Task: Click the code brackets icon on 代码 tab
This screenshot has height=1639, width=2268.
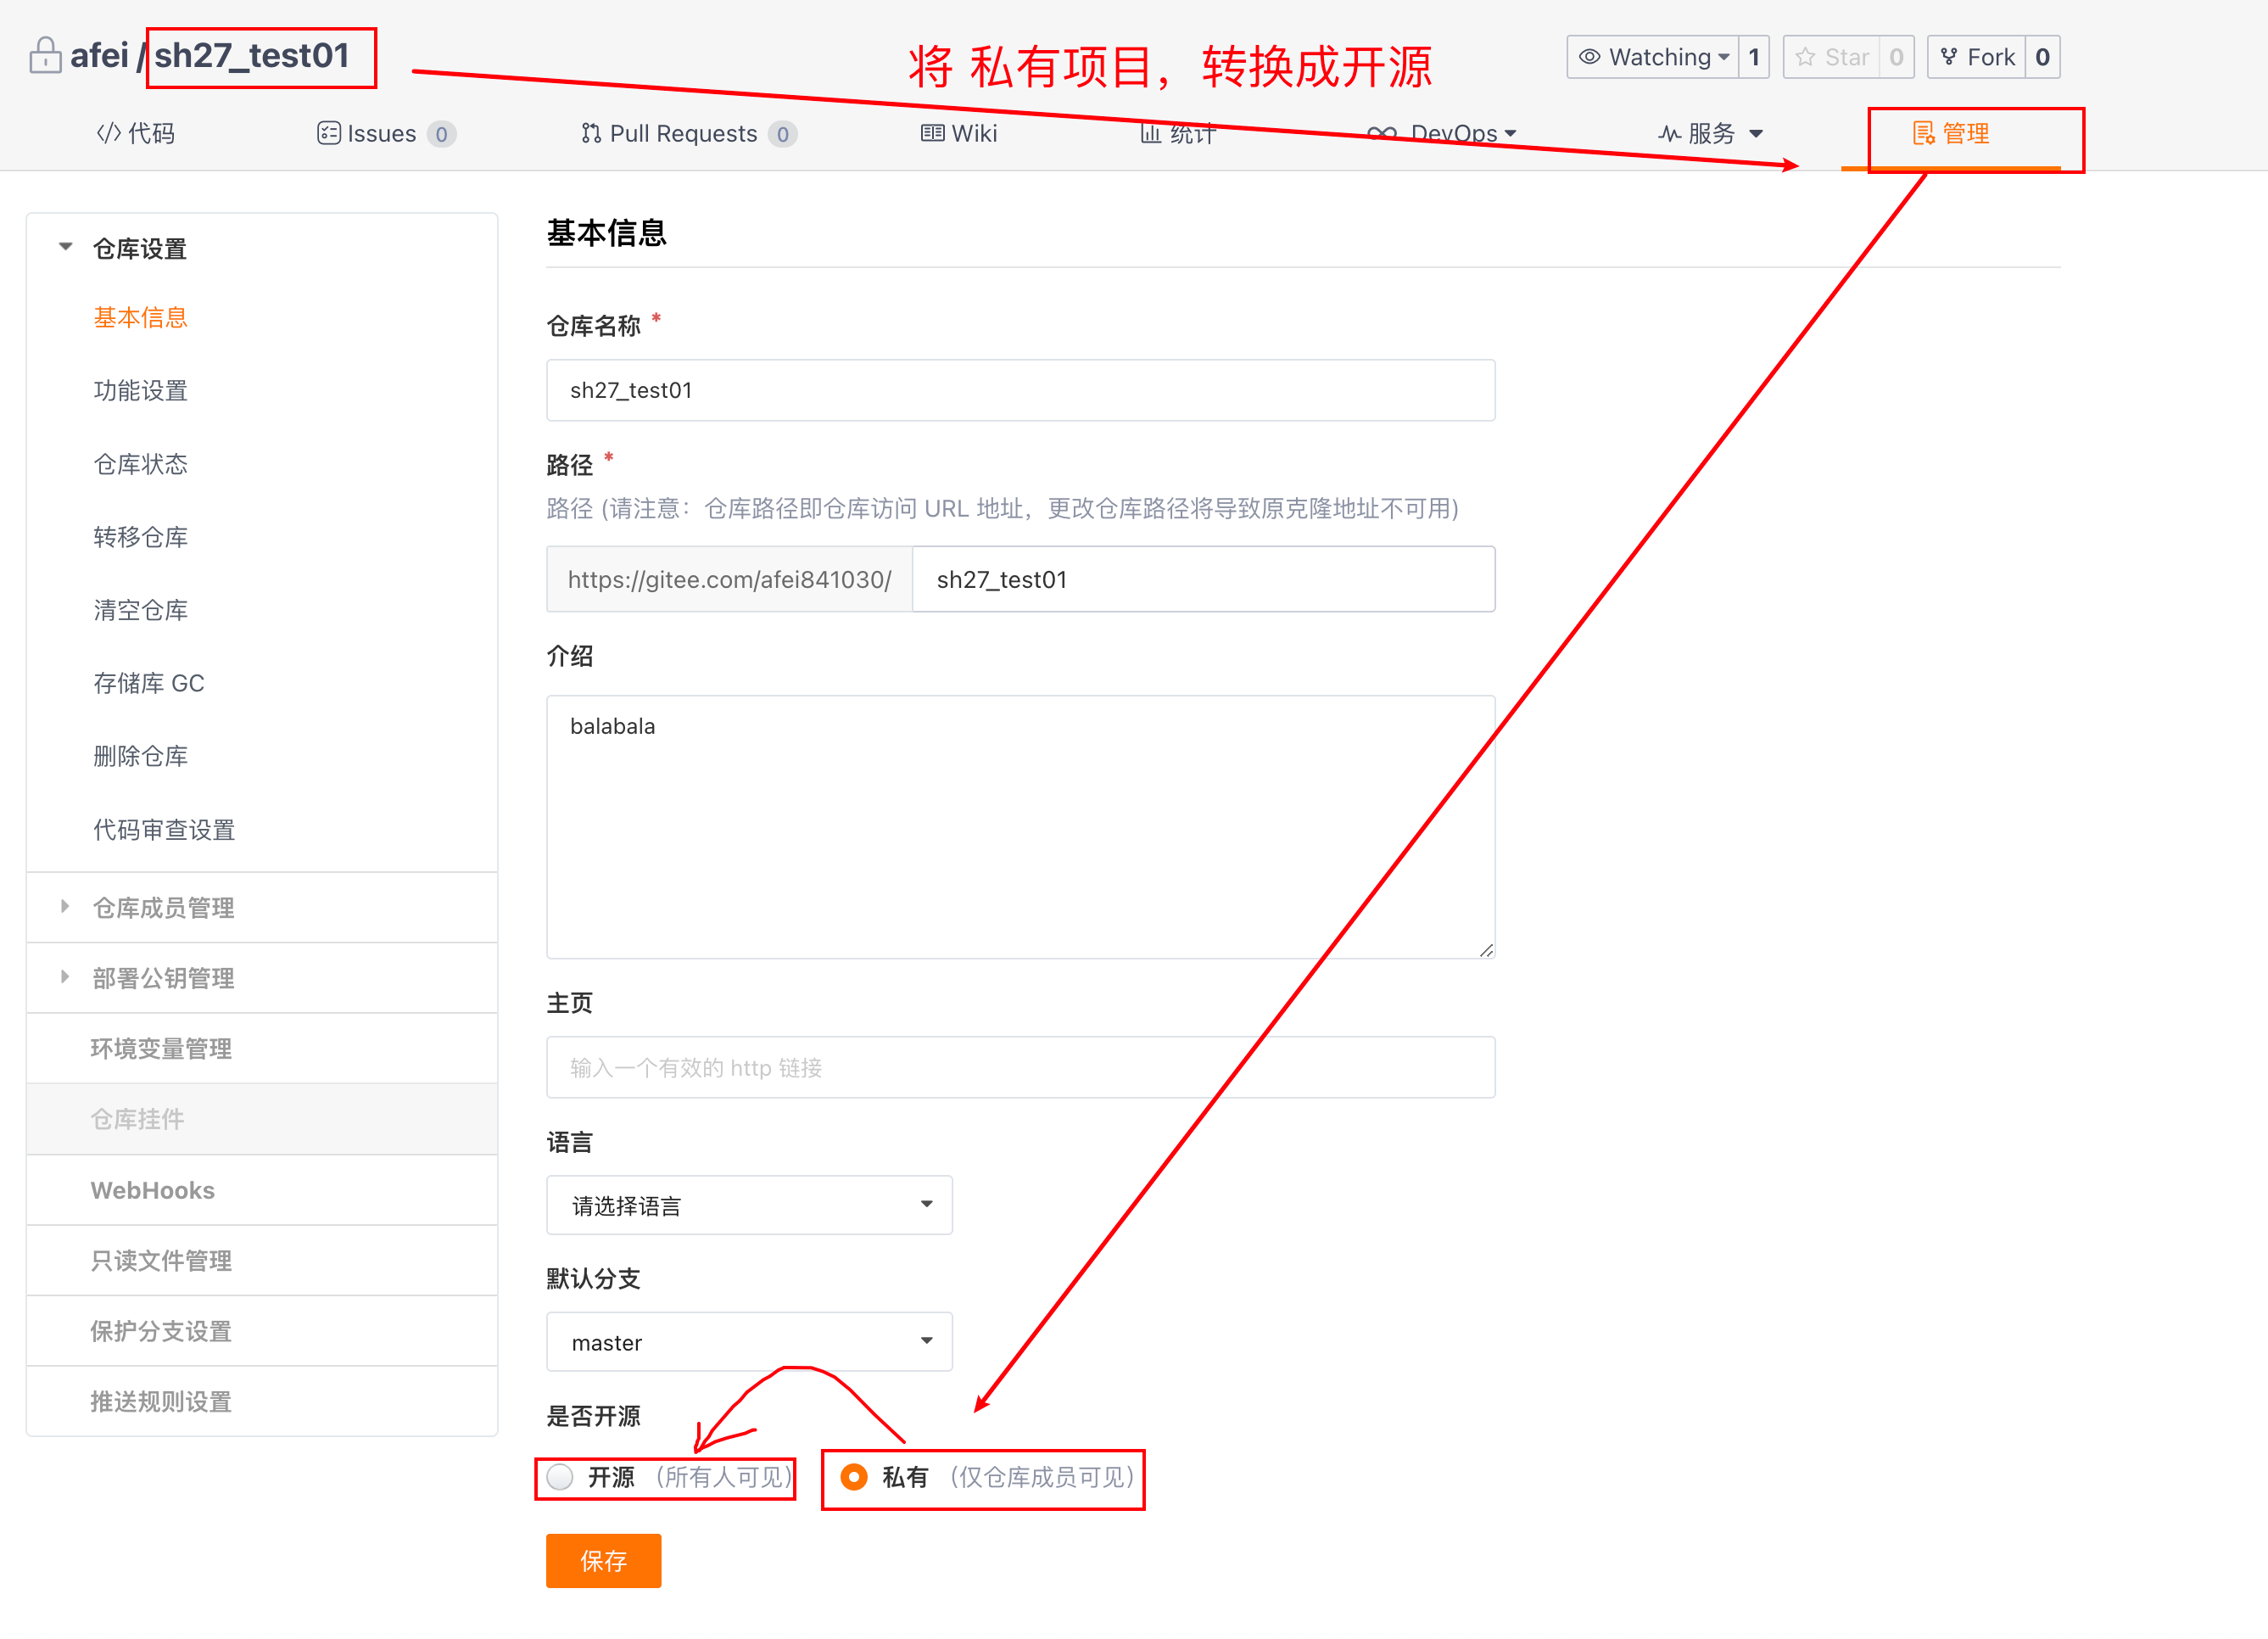Action: (108, 133)
